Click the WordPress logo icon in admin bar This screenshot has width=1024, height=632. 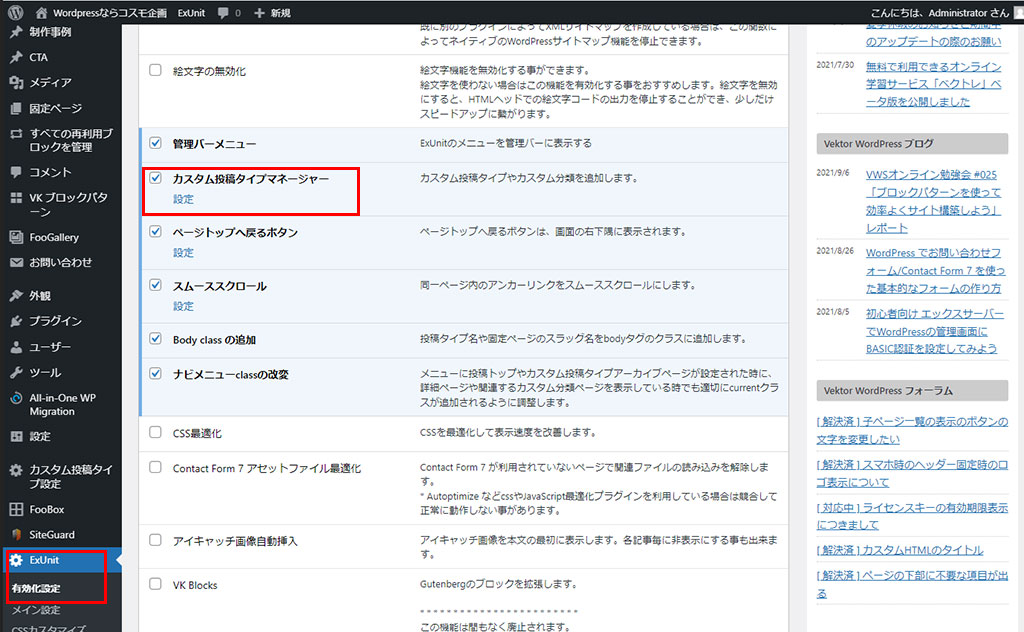[x=16, y=13]
